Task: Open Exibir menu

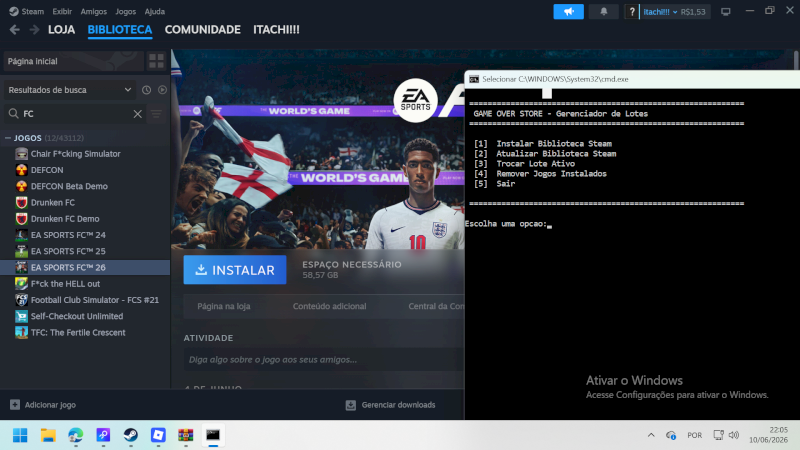Action: click(x=62, y=11)
